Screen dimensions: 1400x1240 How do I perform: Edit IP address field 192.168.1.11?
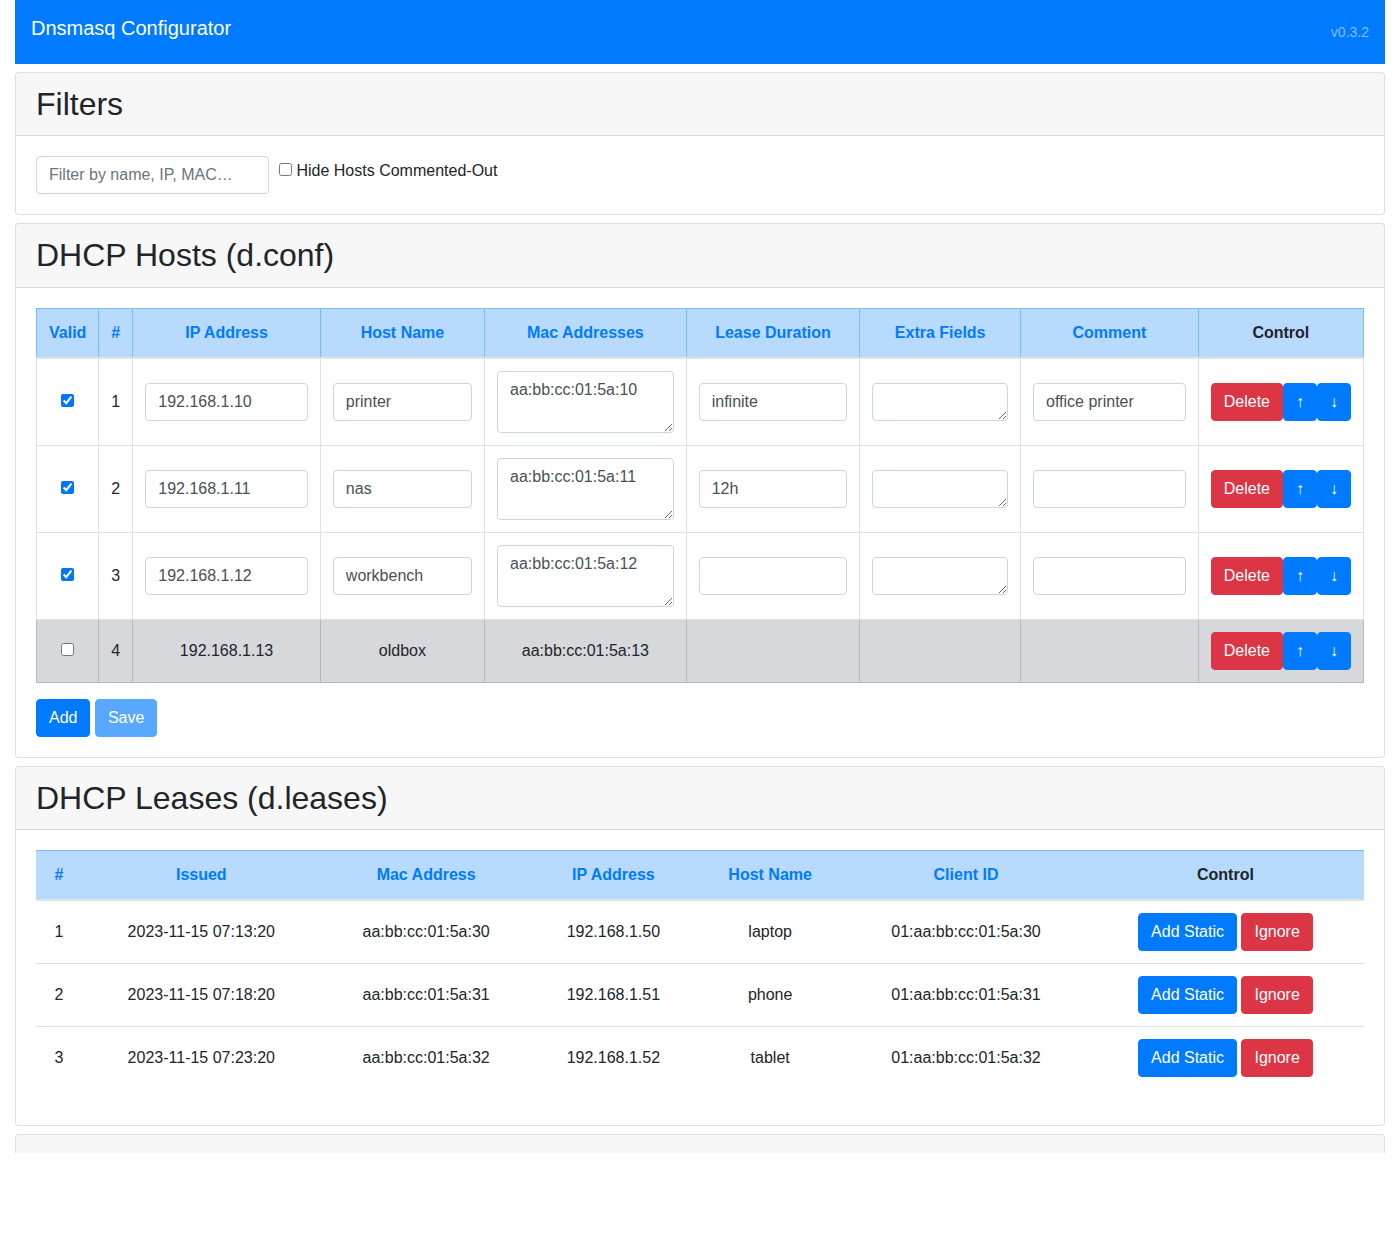tap(226, 489)
